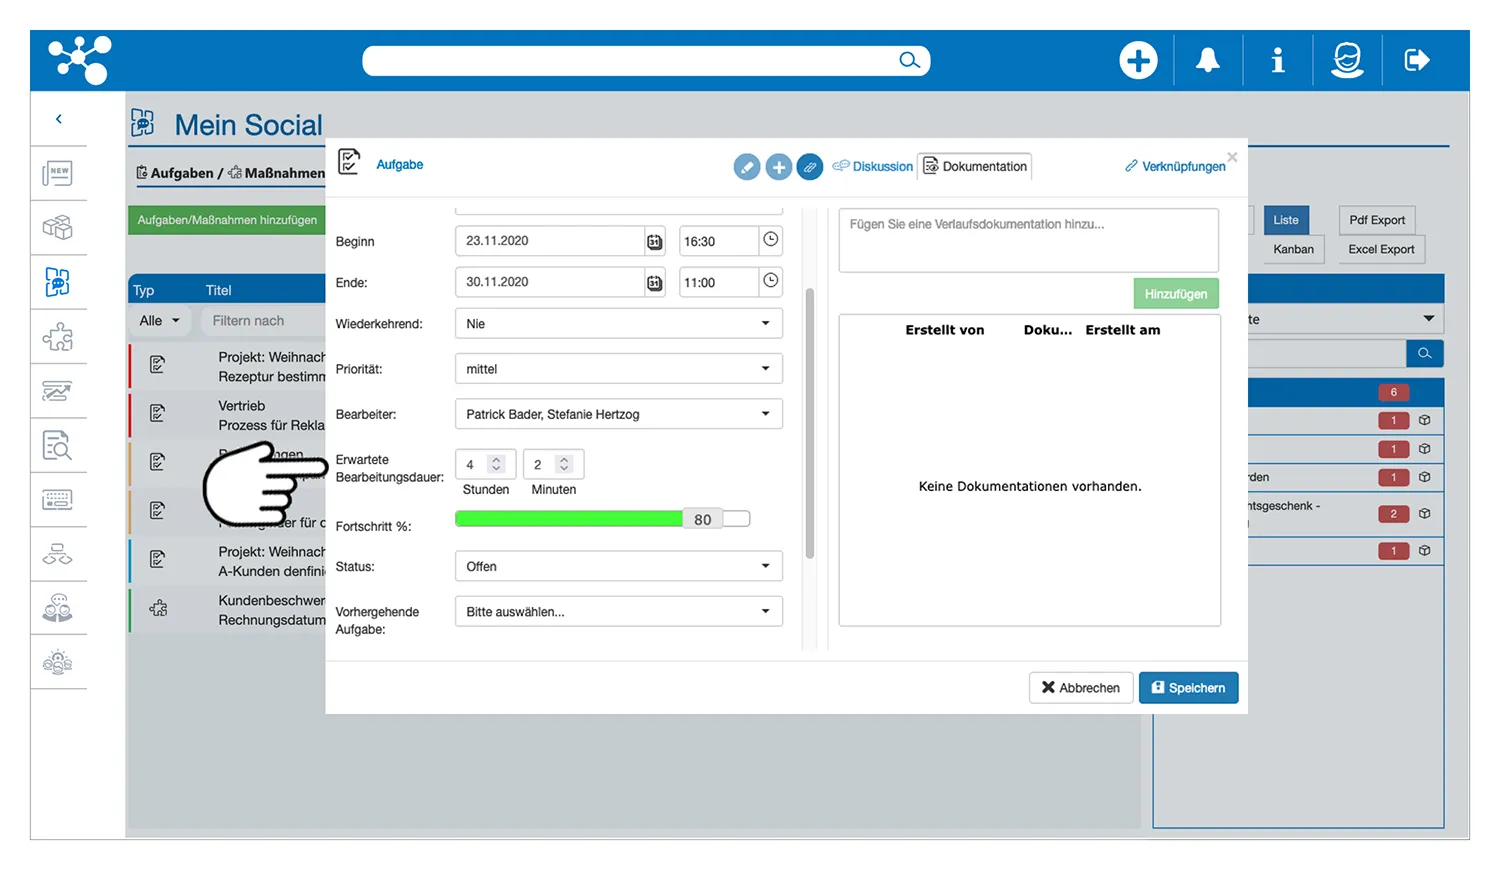Expand the Wiederkehrend dropdown
Image resolution: width=1500 pixels, height=870 pixels.
[x=618, y=324]
